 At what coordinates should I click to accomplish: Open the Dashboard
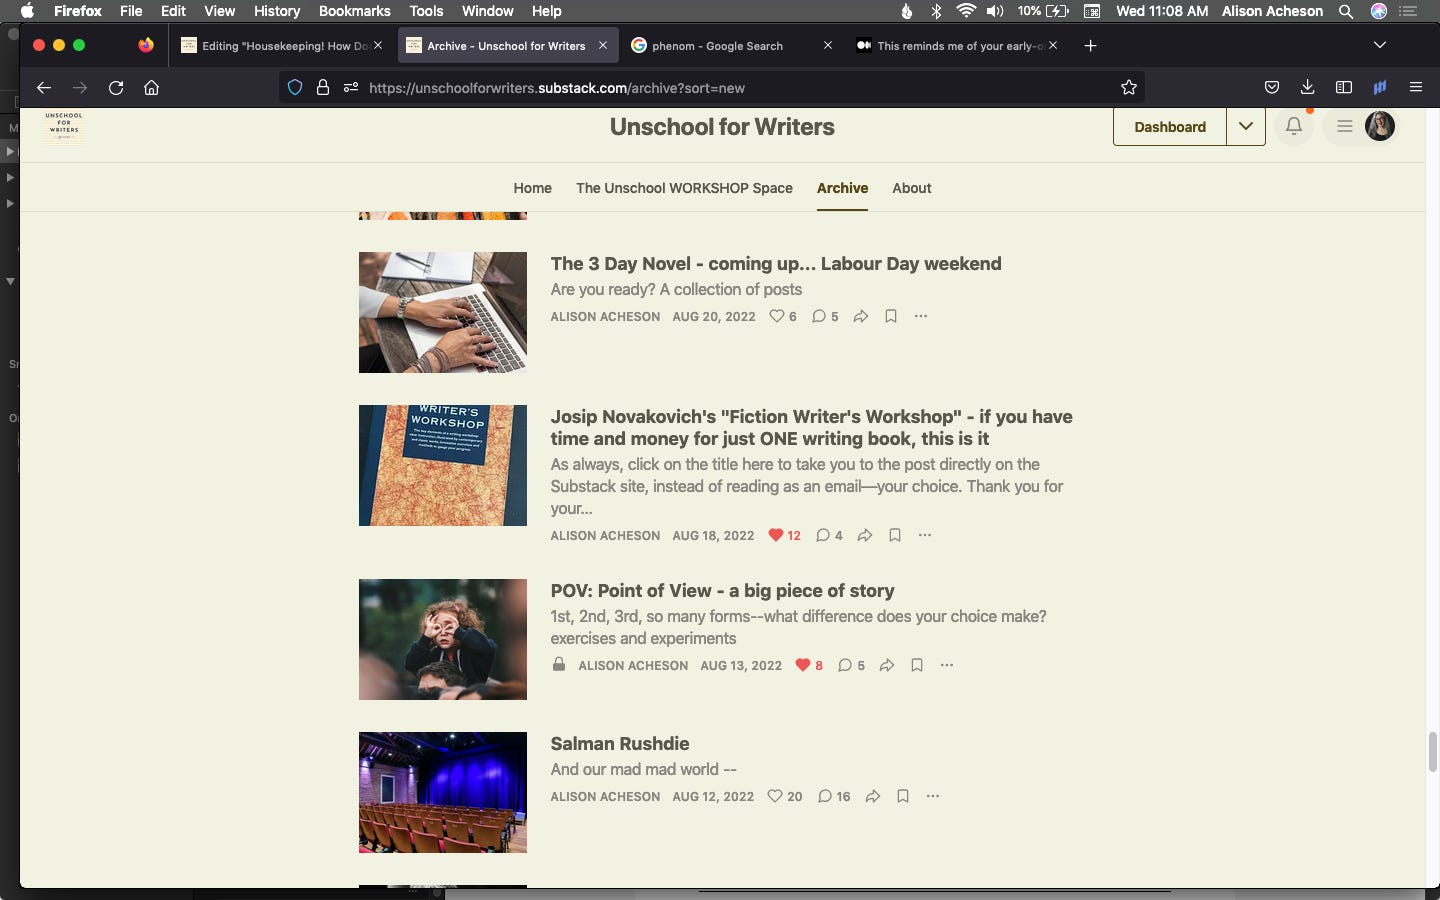[x=1170, y=127]
